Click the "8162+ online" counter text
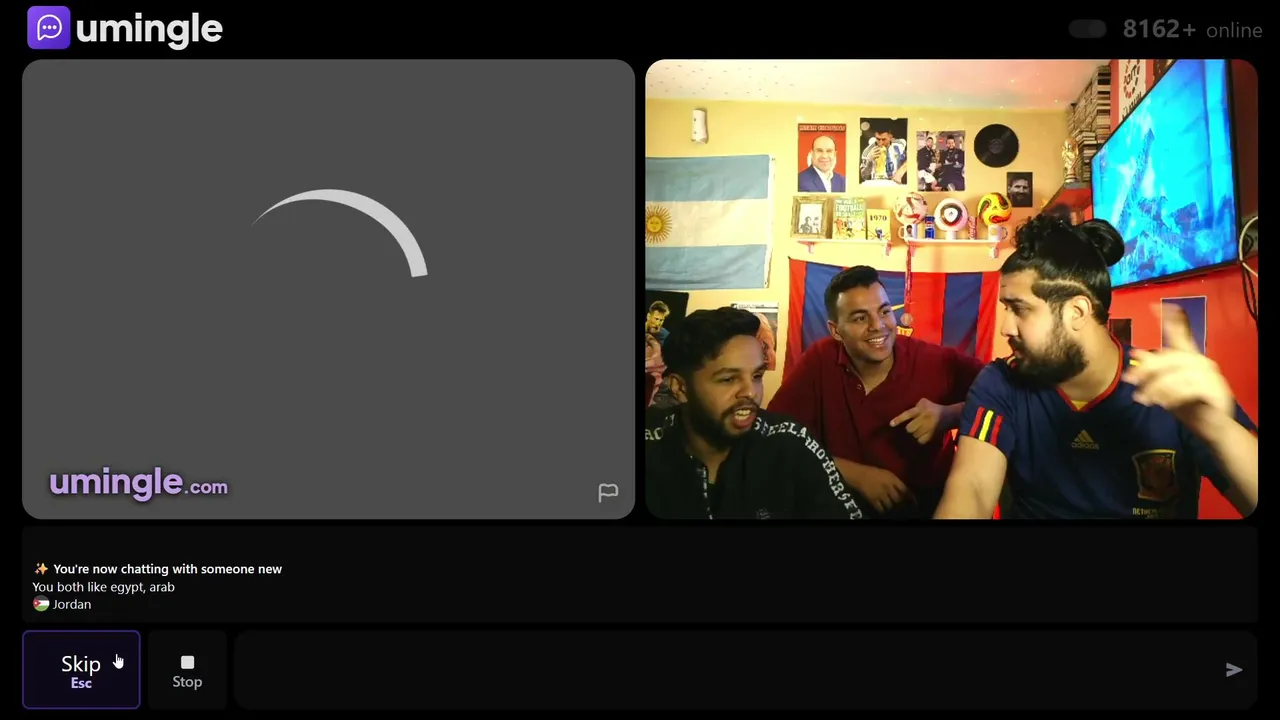The height and width of the screenshot is (720, 1280). [1192, 29]
